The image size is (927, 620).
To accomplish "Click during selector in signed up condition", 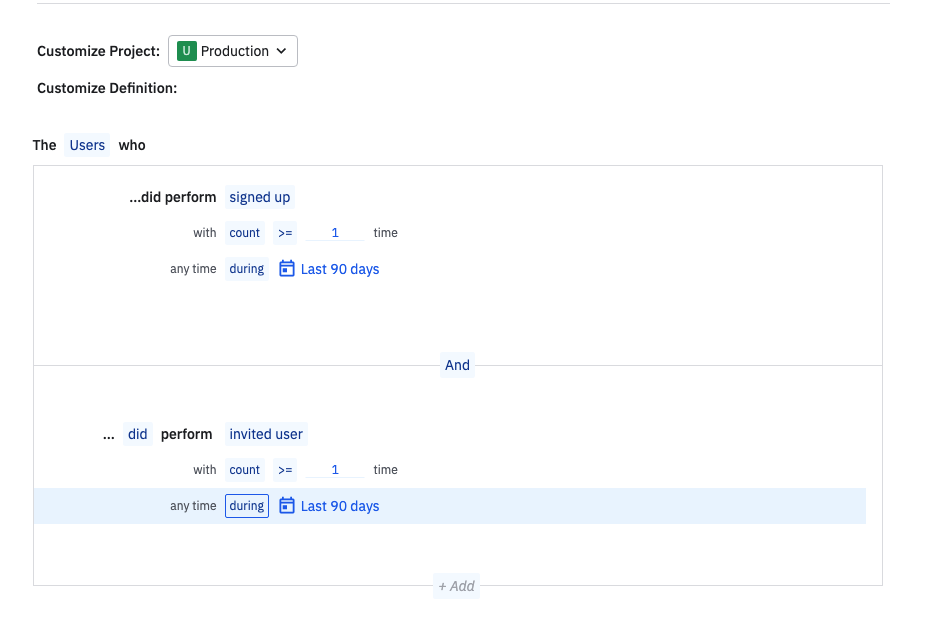I will [247, 269].
